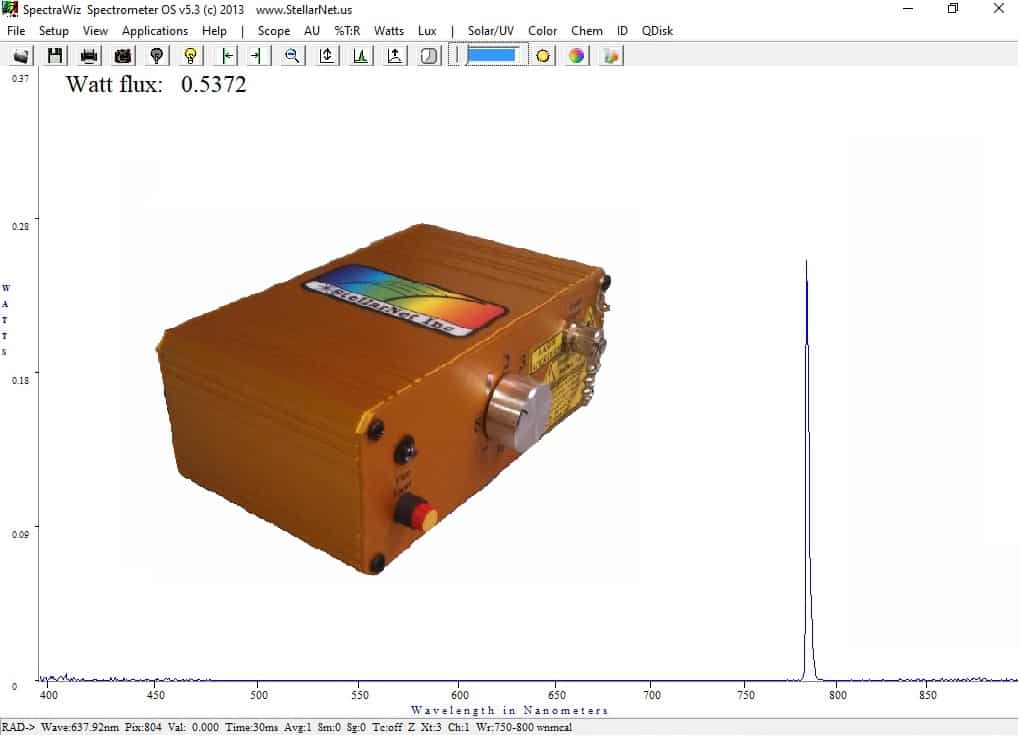Click the Wave:637.92nm status entry

80,727
